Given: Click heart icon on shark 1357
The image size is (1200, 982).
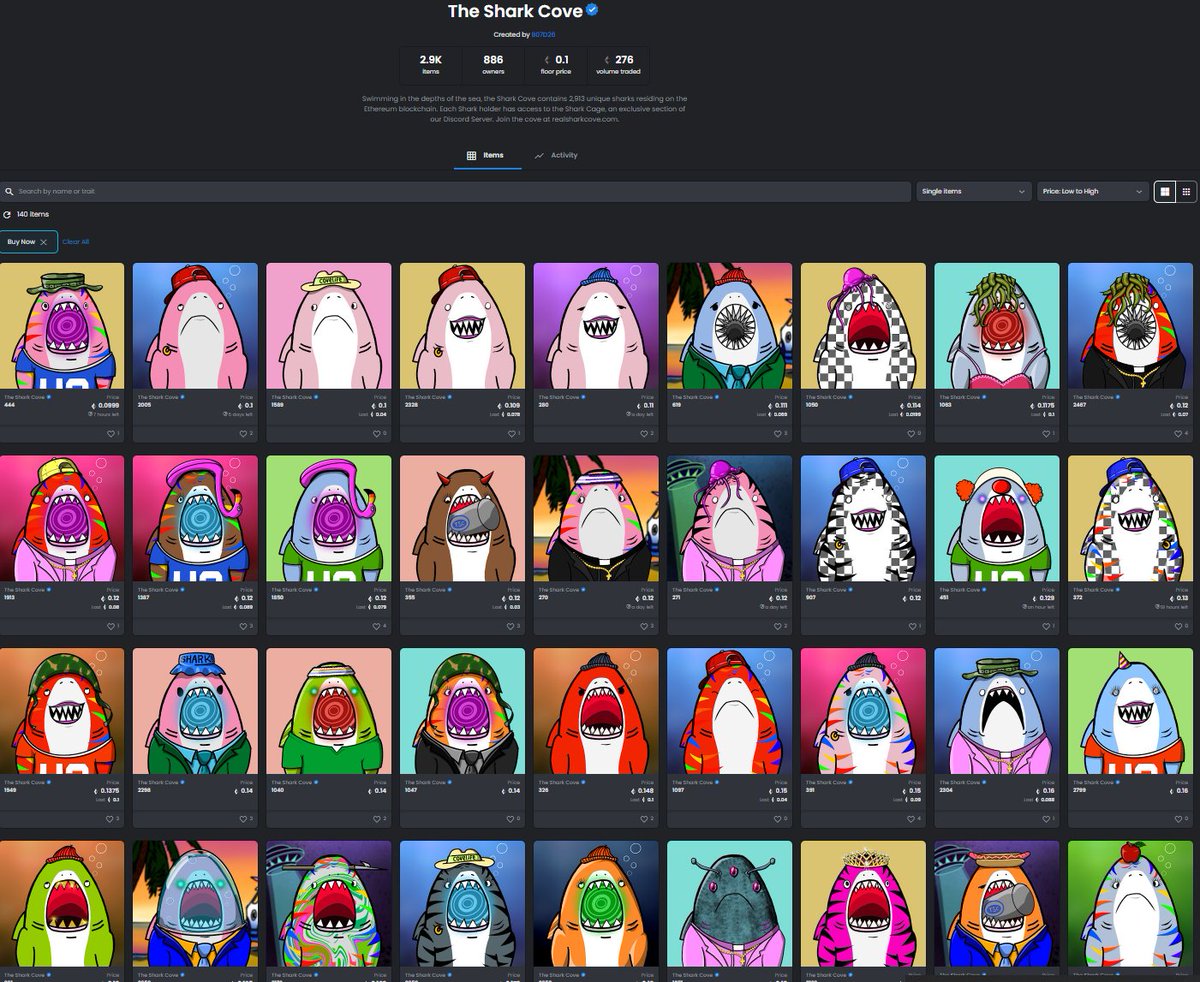Looking at the screenshot, I should click(x=241, y=626).
